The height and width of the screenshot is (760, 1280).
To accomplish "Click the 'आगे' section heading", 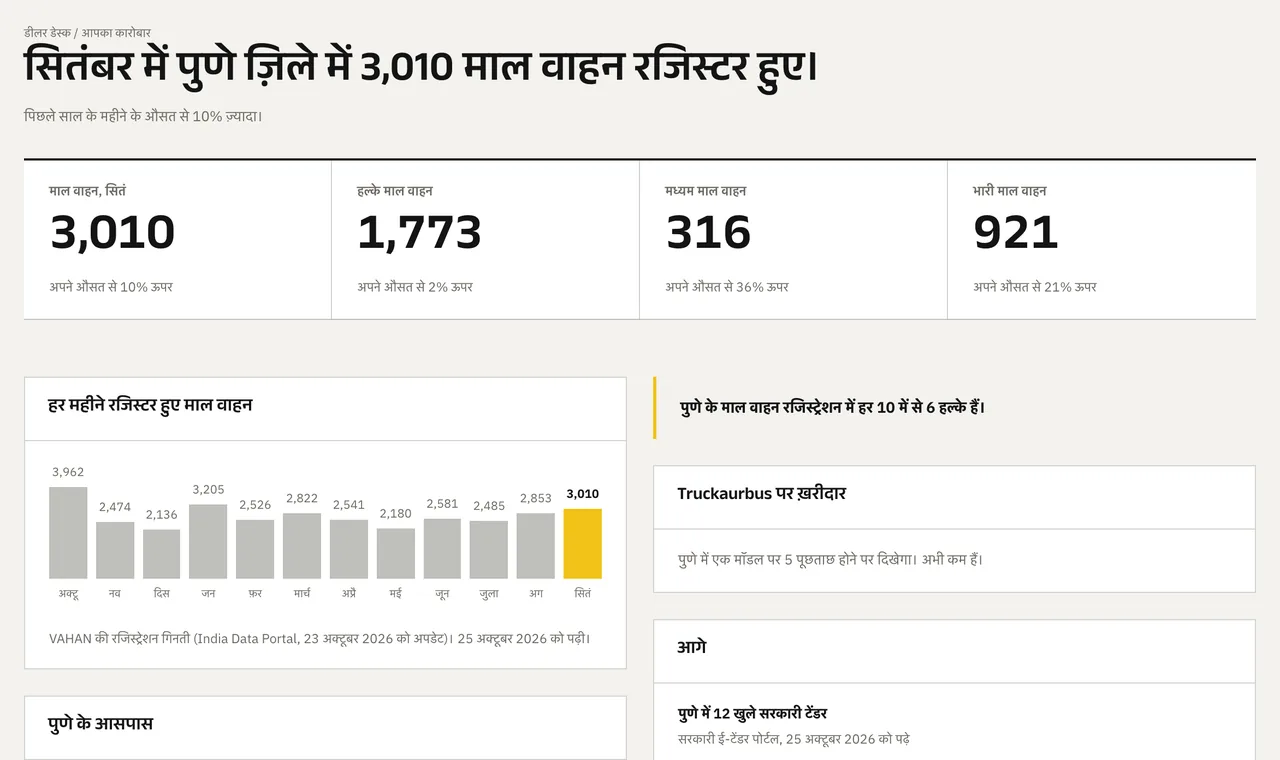I will (692, 647).
